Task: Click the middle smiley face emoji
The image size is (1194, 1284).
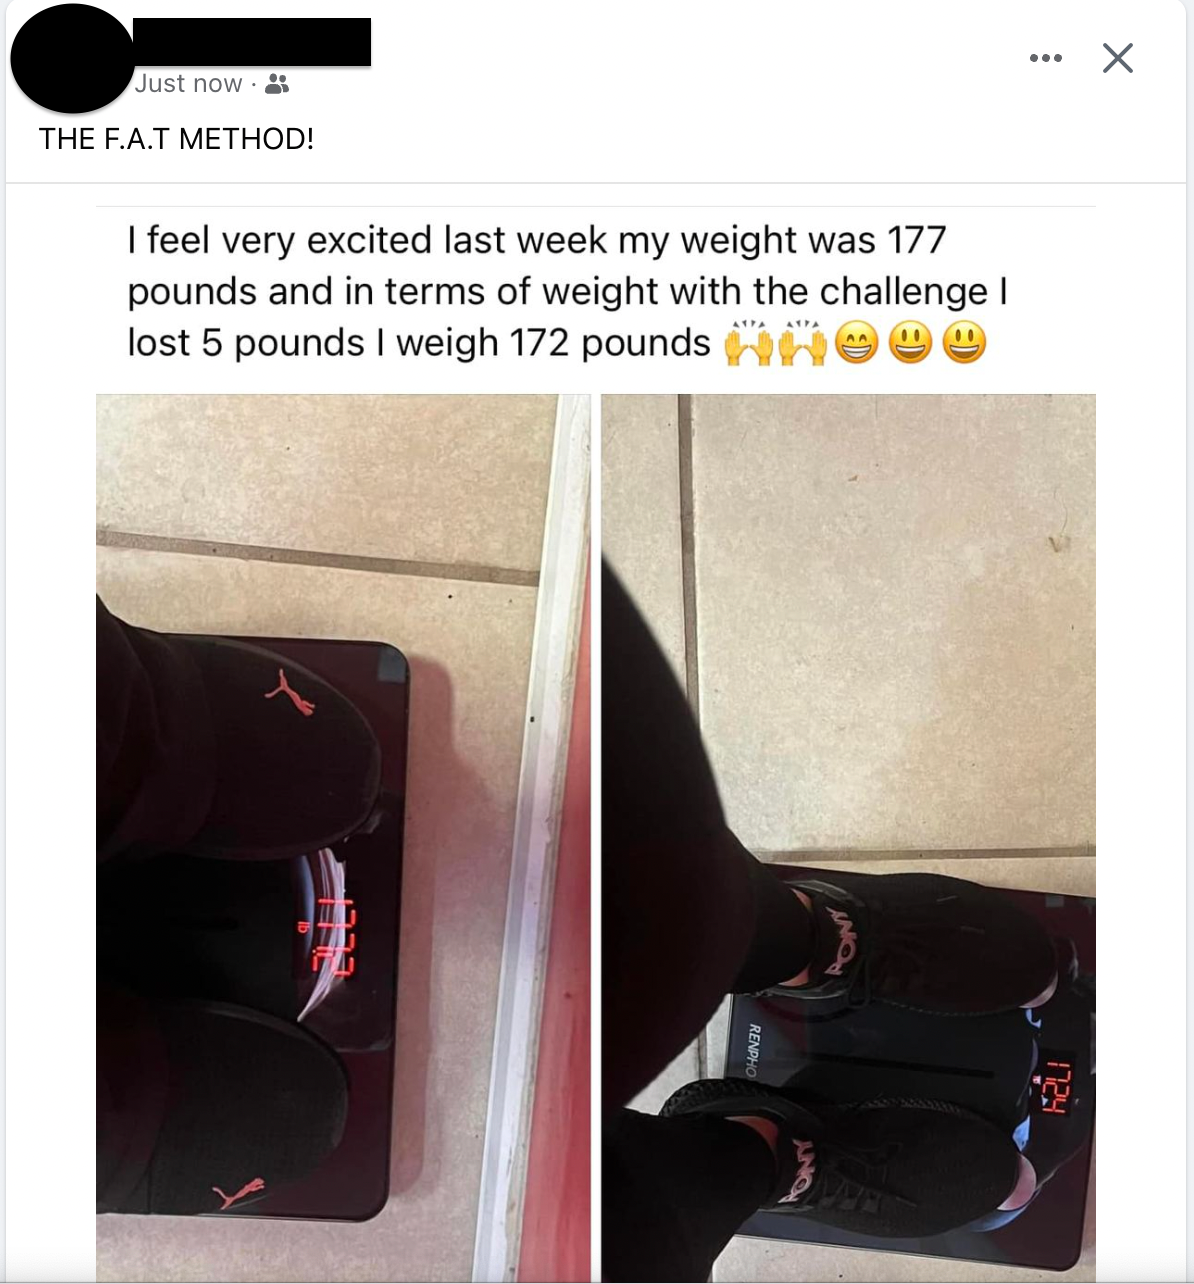Action: tap(910, 343)
